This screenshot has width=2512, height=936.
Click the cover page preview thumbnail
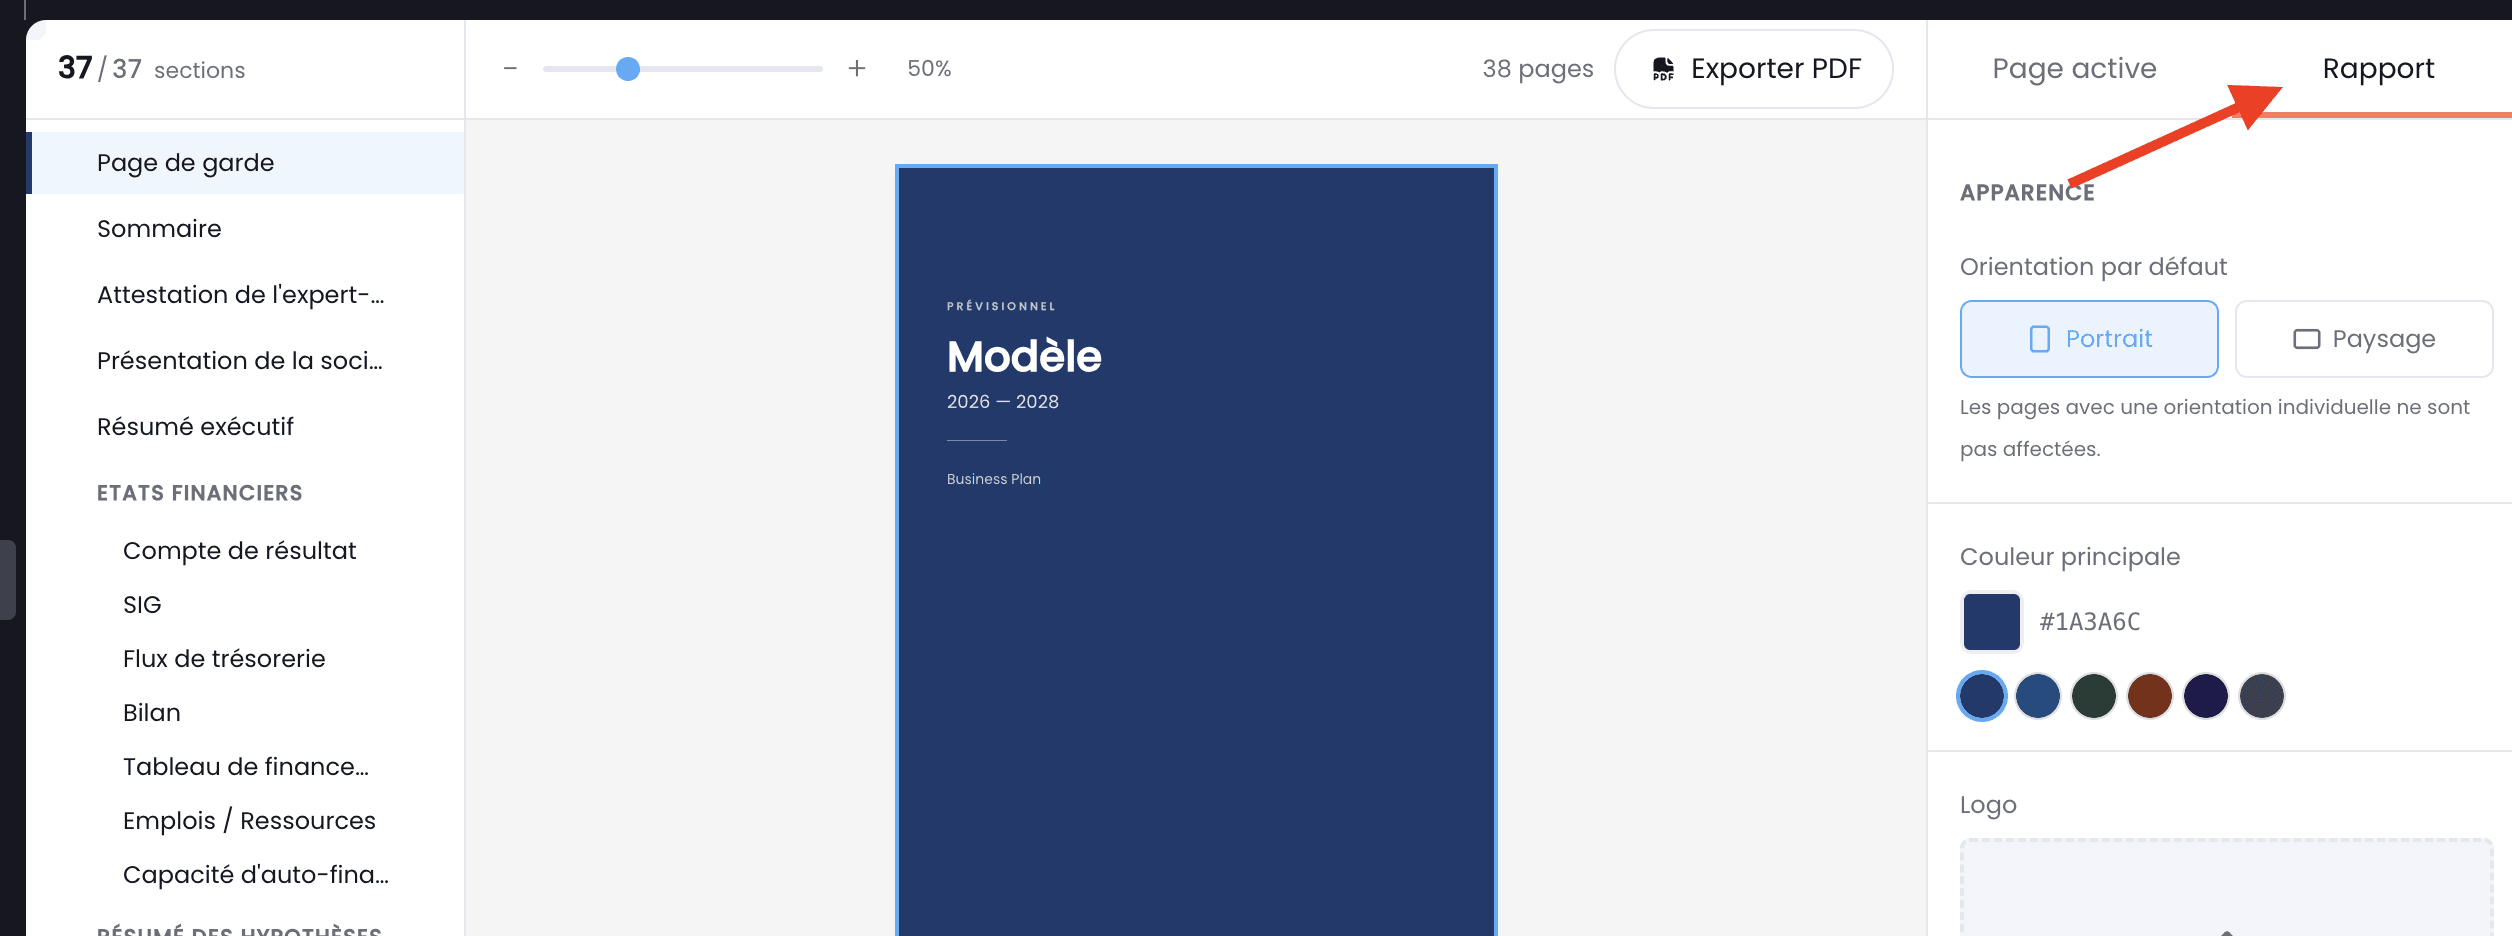click(x=1196, y=551)
